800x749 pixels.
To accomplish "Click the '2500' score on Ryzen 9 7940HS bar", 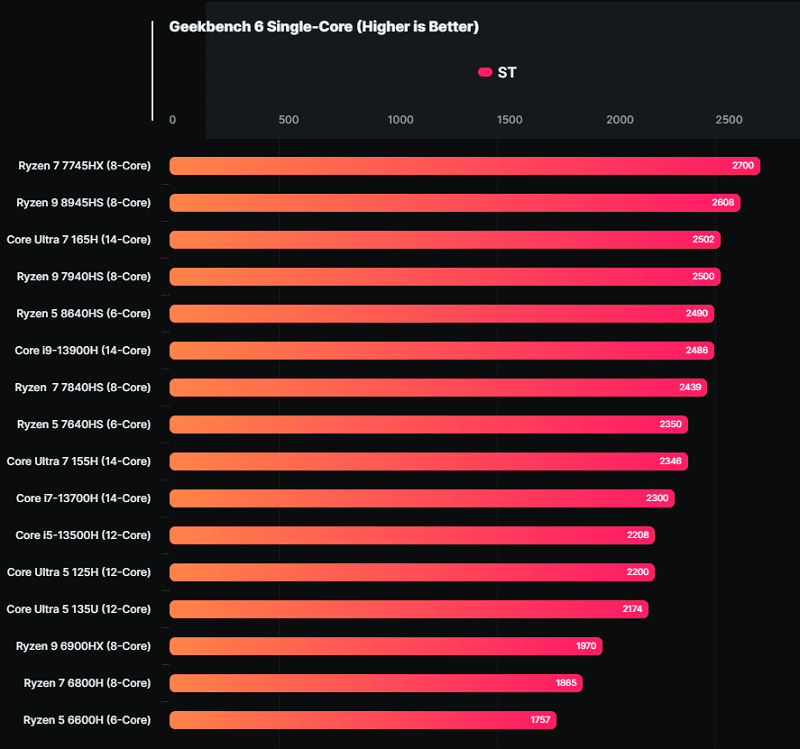I will click(703, 276).
